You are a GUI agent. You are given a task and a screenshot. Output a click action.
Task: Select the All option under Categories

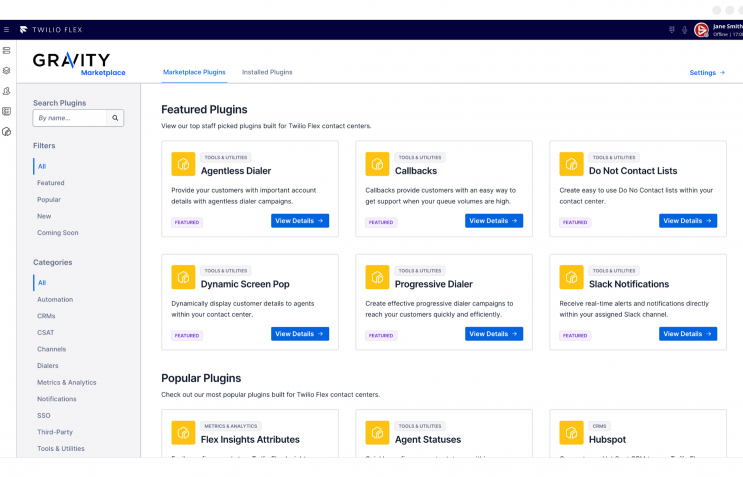tap(42, 283)
